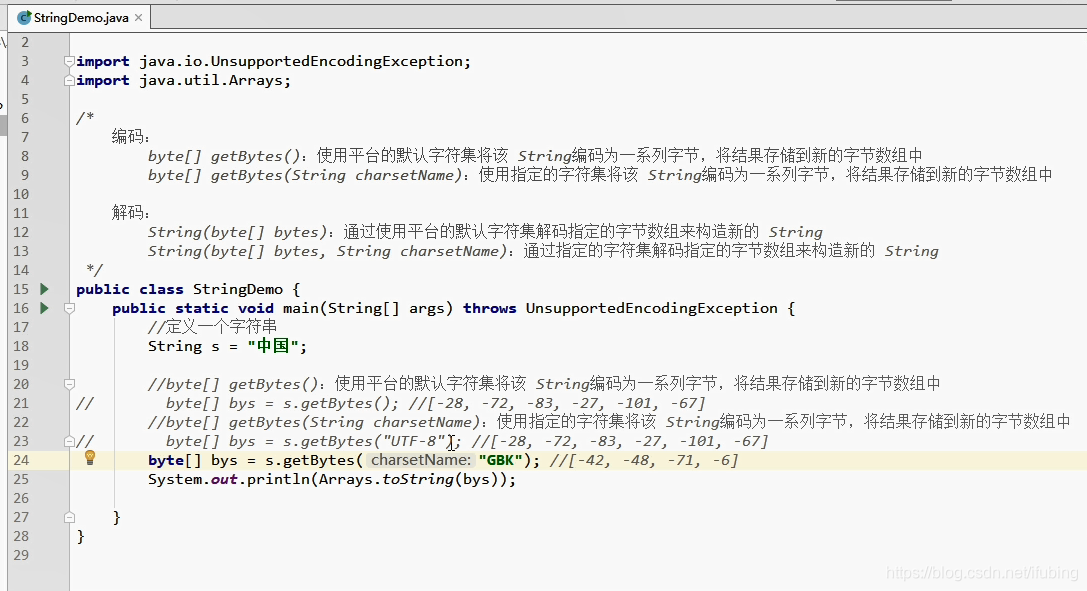
Task: Click the comment //定义一个字符串
Action: click(x=212, y=326)
